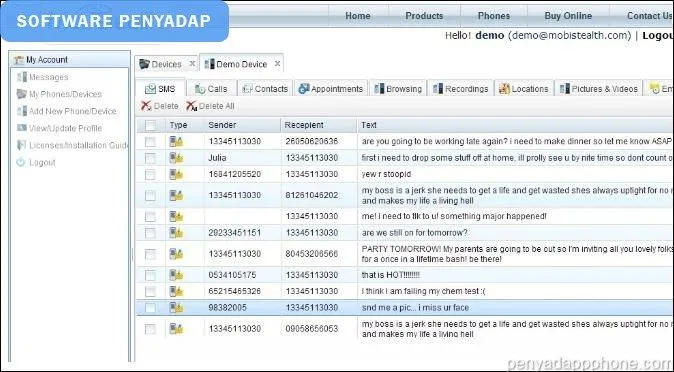This screenshot has height=372, width=674.
Task: Click the SMS type icon for sender 28233451151
Action: (x=176, y=233)
